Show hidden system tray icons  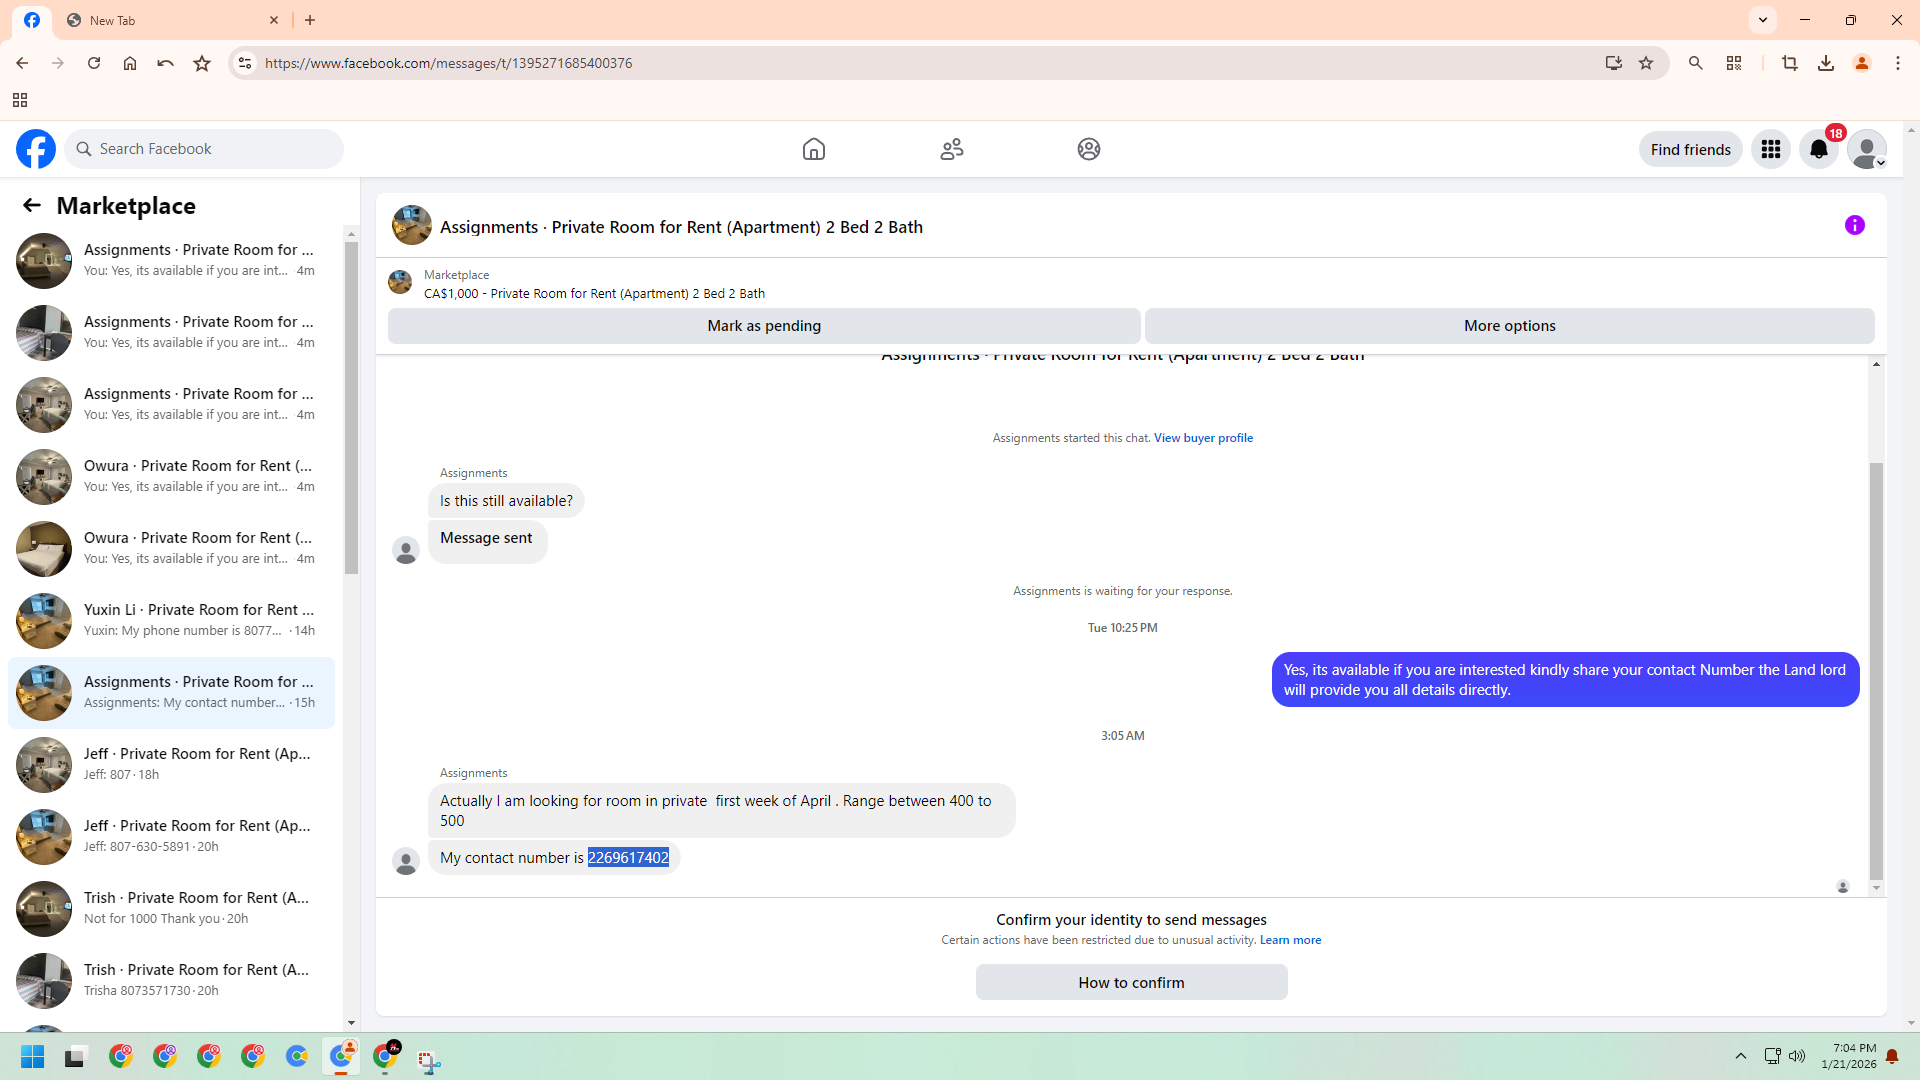click(1740, 1056)
